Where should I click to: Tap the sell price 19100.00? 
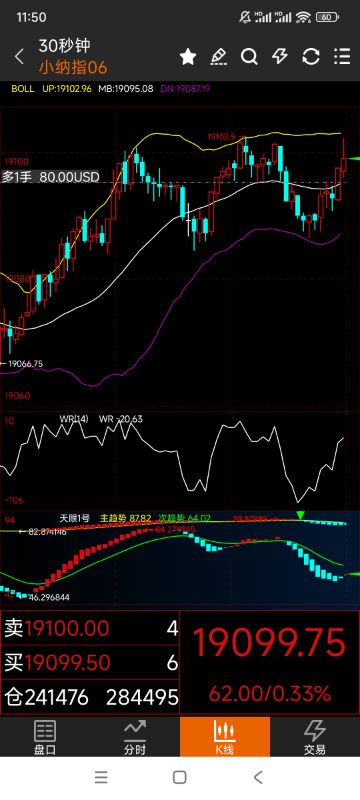click(67, 629)
